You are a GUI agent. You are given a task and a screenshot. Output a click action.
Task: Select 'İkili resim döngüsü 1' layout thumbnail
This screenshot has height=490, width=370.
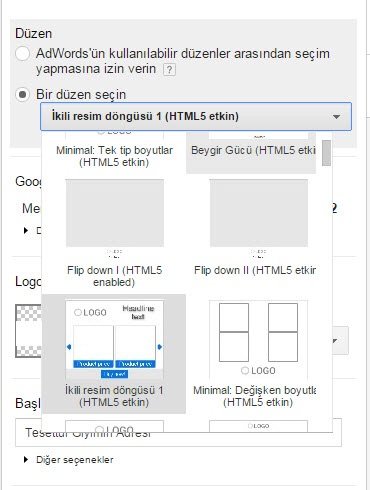[115, 339]
